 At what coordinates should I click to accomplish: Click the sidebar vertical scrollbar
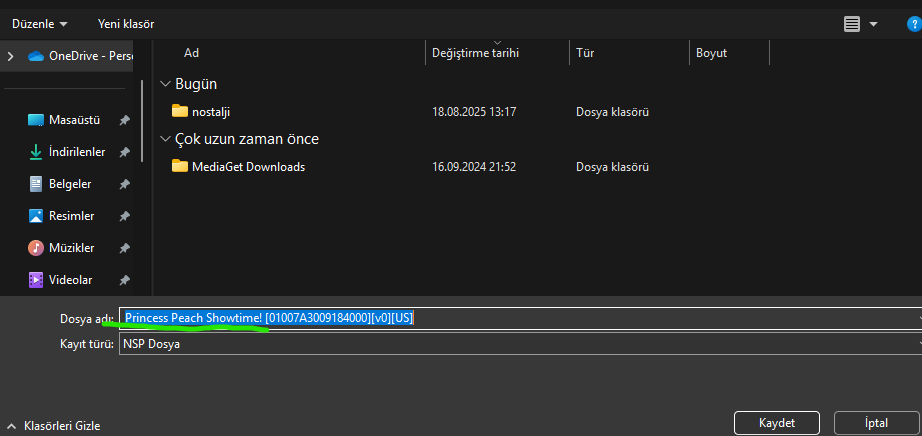point(142,121)
